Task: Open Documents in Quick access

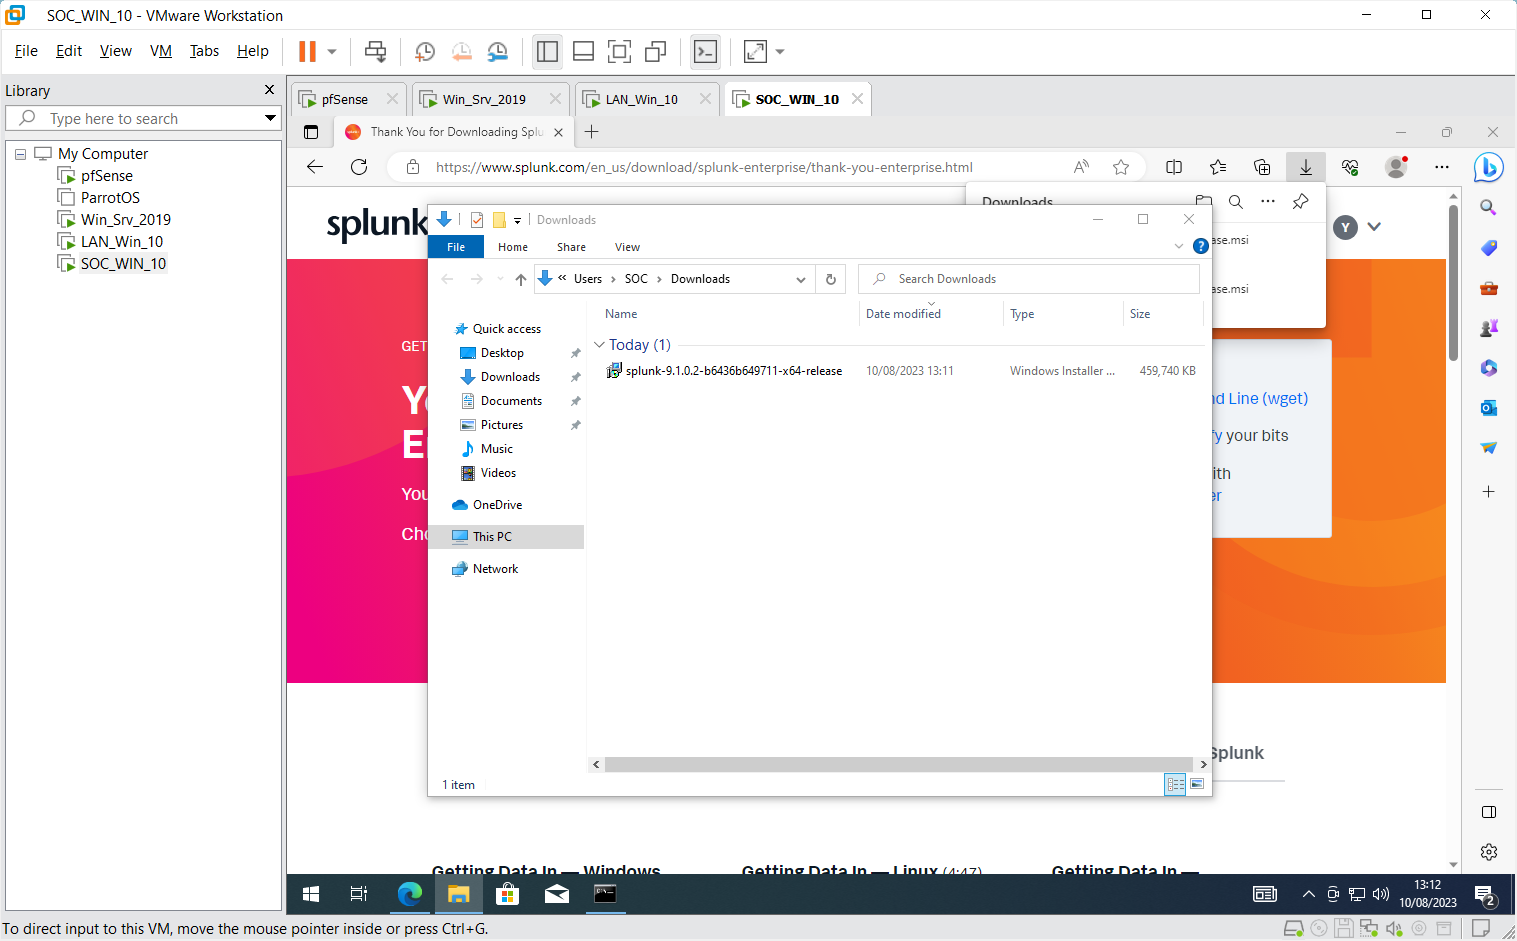Action: click(511, 401)
